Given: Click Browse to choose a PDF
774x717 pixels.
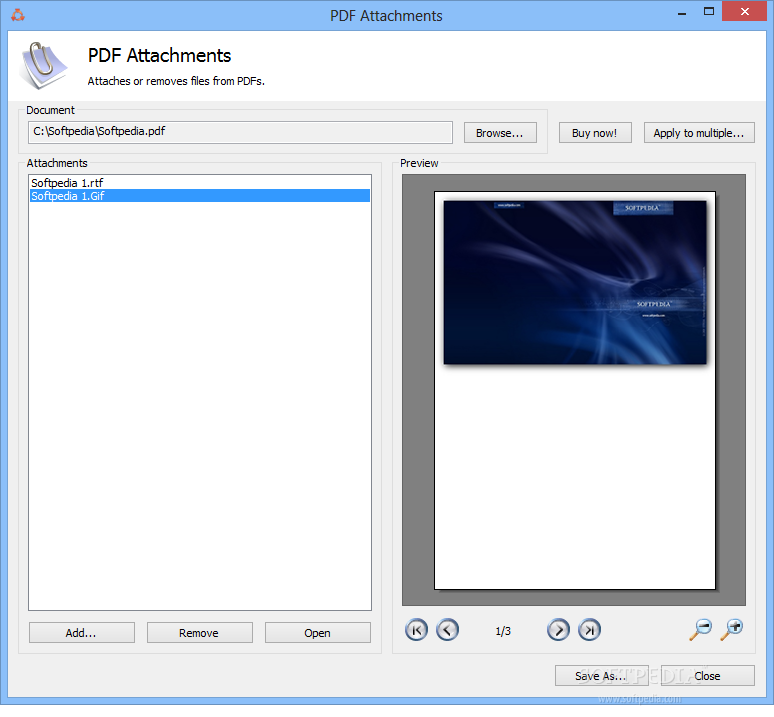Looking at the screenshot, I should click(x=500, y=133).
